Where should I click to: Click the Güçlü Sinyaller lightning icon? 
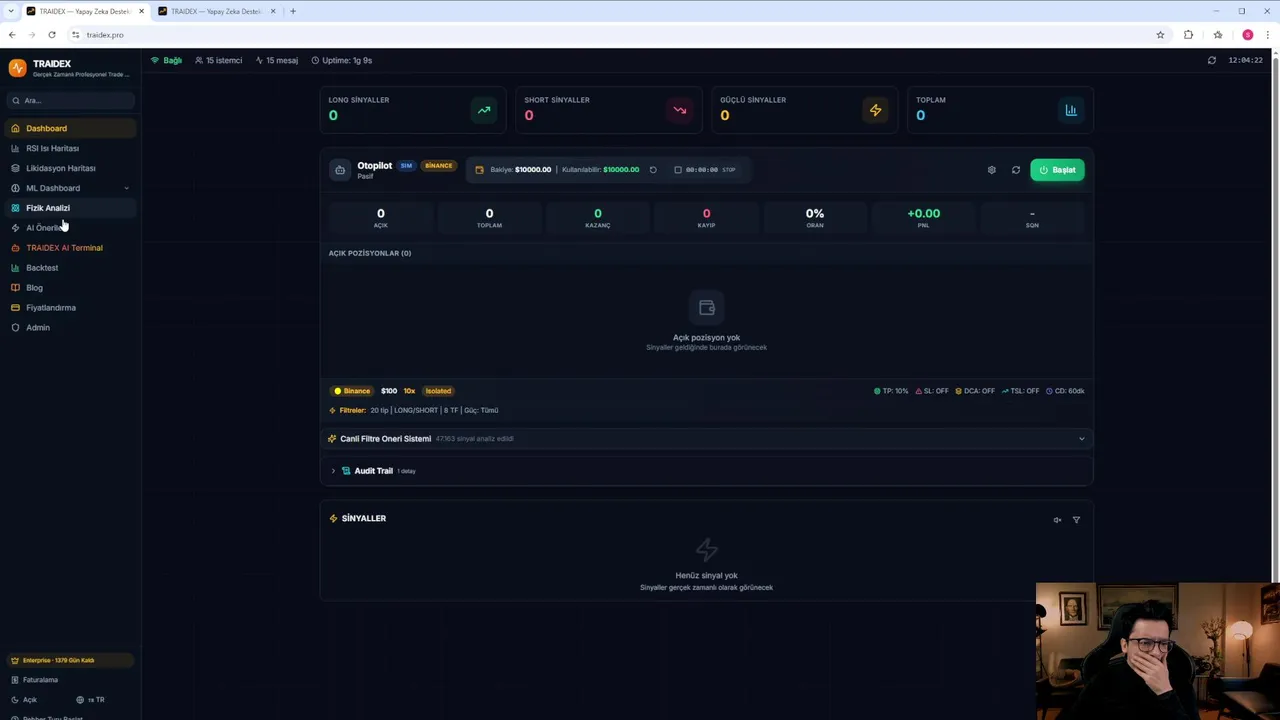(x=875, y=110)
